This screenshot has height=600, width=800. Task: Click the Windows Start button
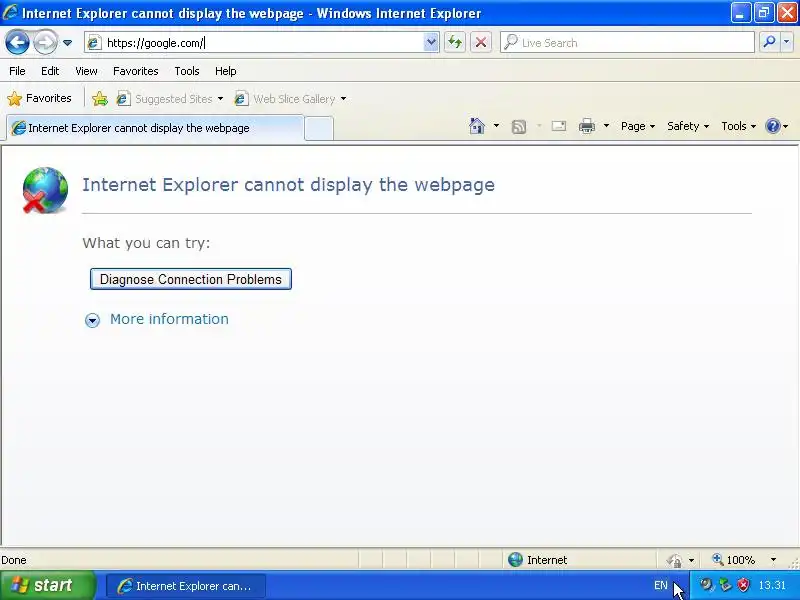click(x=47, y=585)
